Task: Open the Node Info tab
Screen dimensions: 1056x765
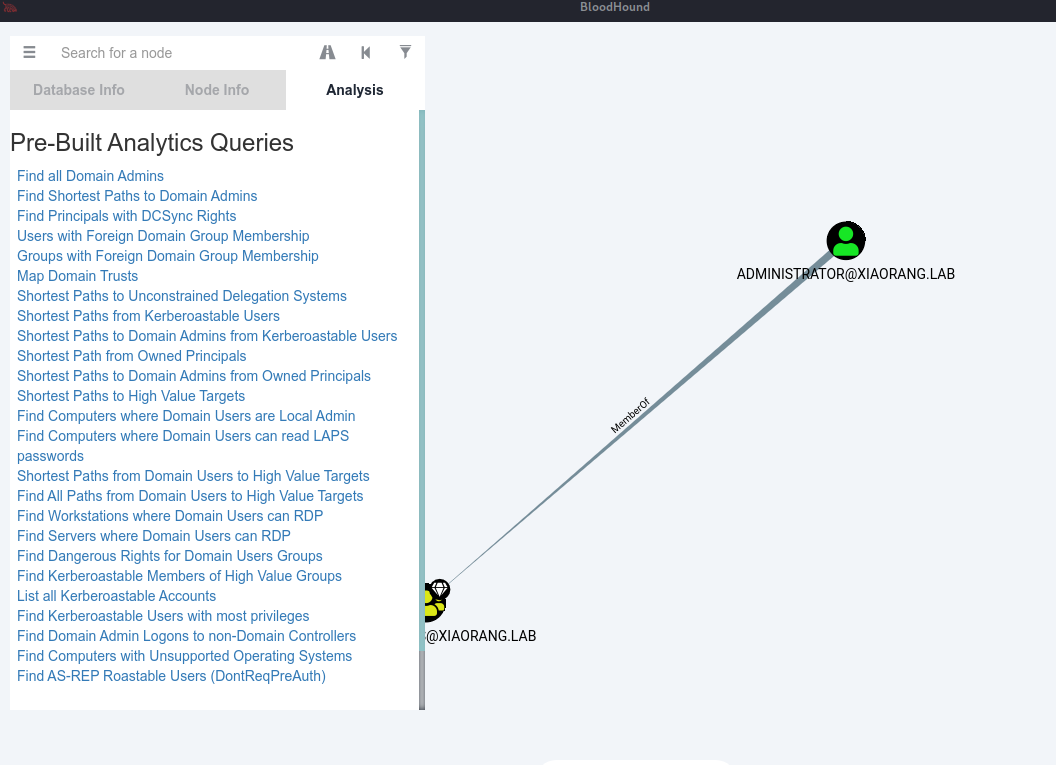Action: tap(217, 90)
